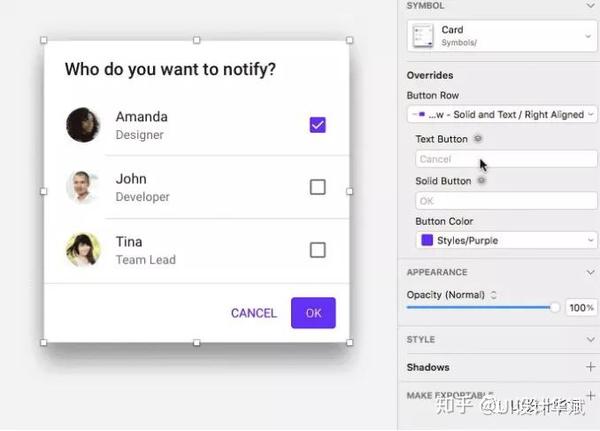Open the Styles/Purple button color dropdown

coord(506,240)
